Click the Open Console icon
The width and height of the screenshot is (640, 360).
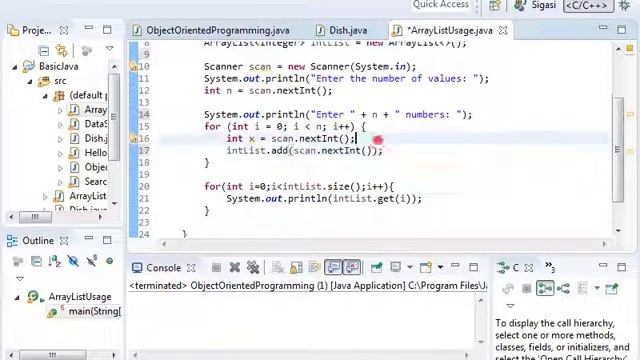point(426,268)
